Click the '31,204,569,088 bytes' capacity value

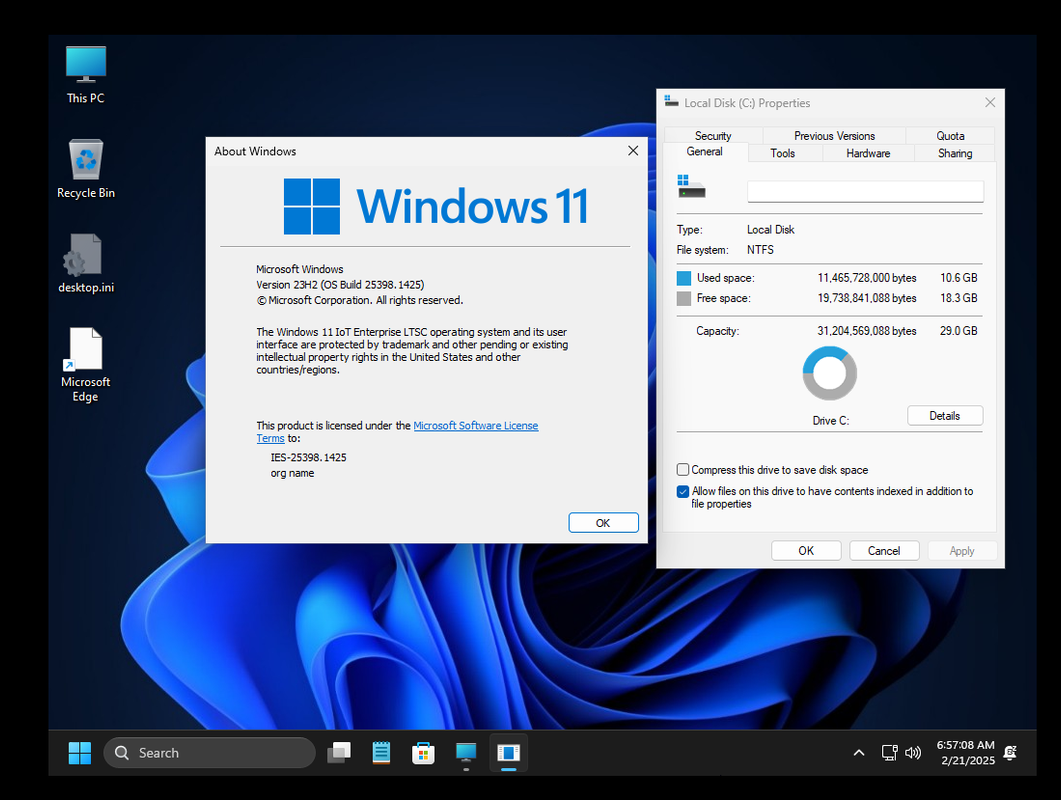(x=867, y=331)
